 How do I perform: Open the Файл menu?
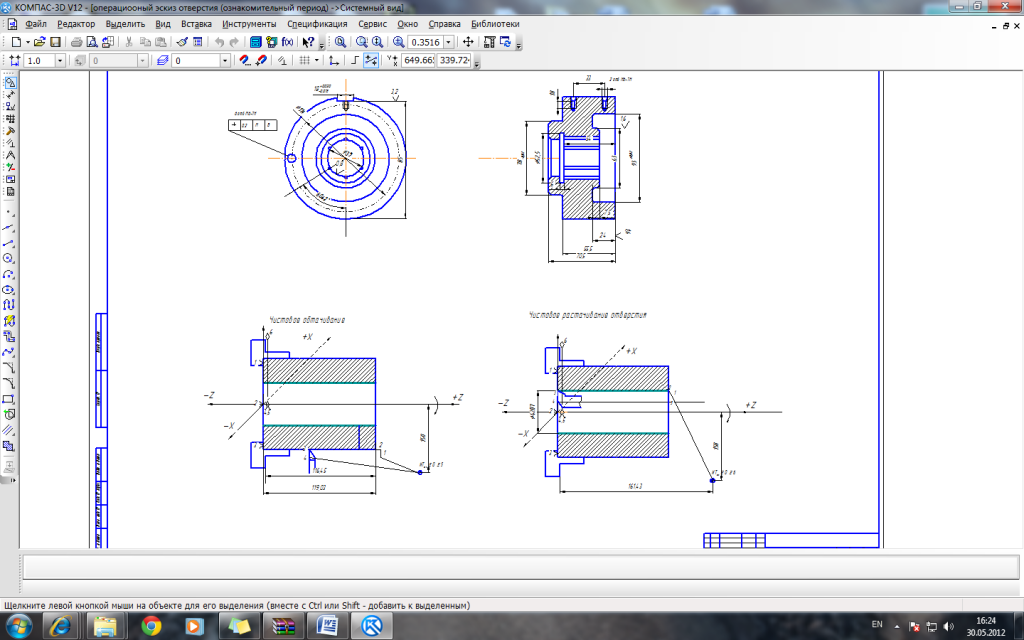coord(36,24)
